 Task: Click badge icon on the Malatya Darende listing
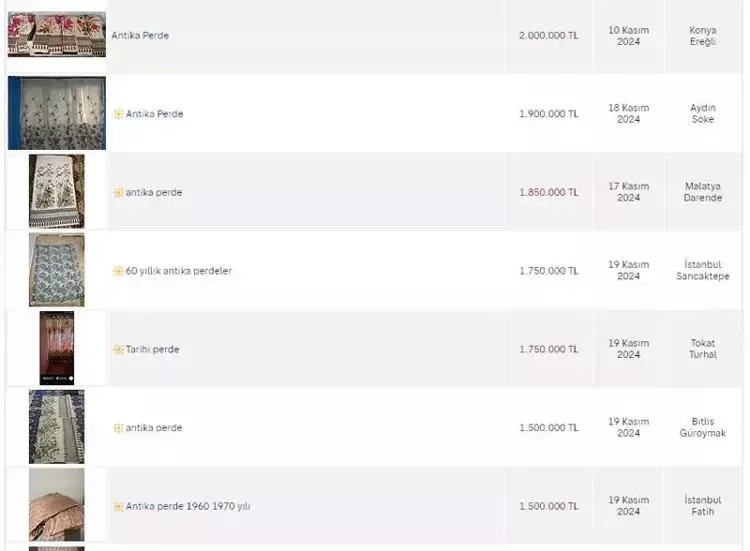(118, 192)
